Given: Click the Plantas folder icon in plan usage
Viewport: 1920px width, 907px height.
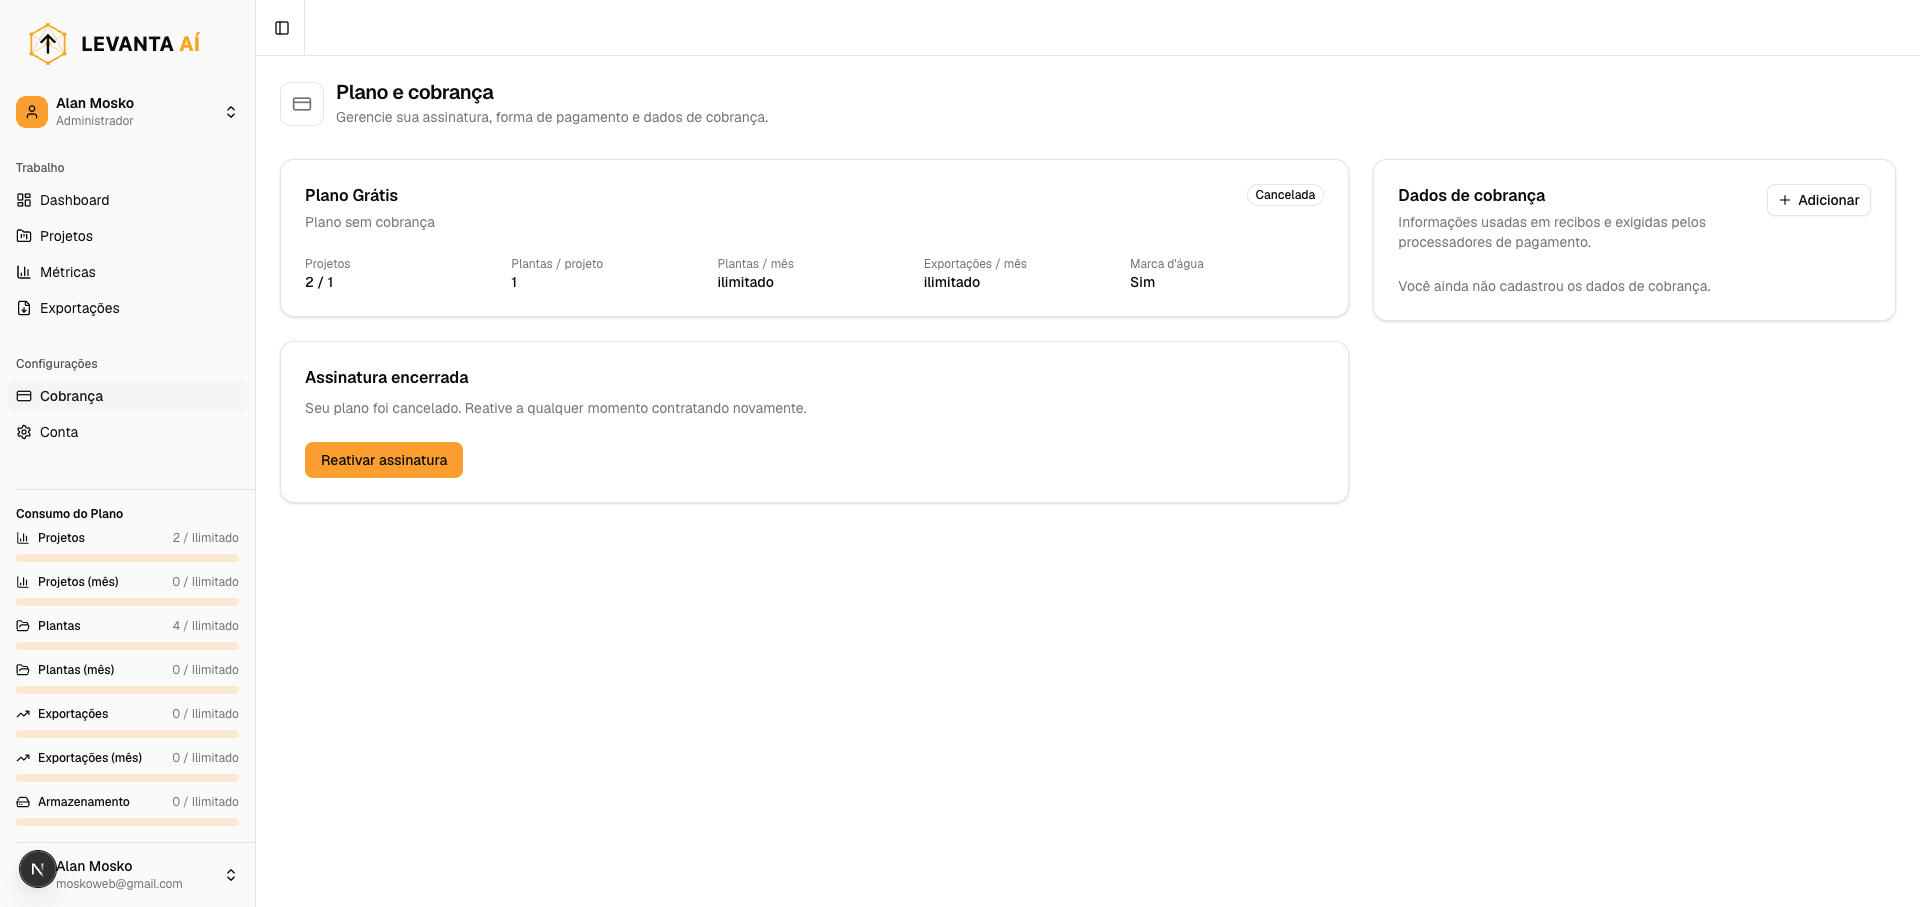Looking at the screenshot, I should tap(23, 626).
